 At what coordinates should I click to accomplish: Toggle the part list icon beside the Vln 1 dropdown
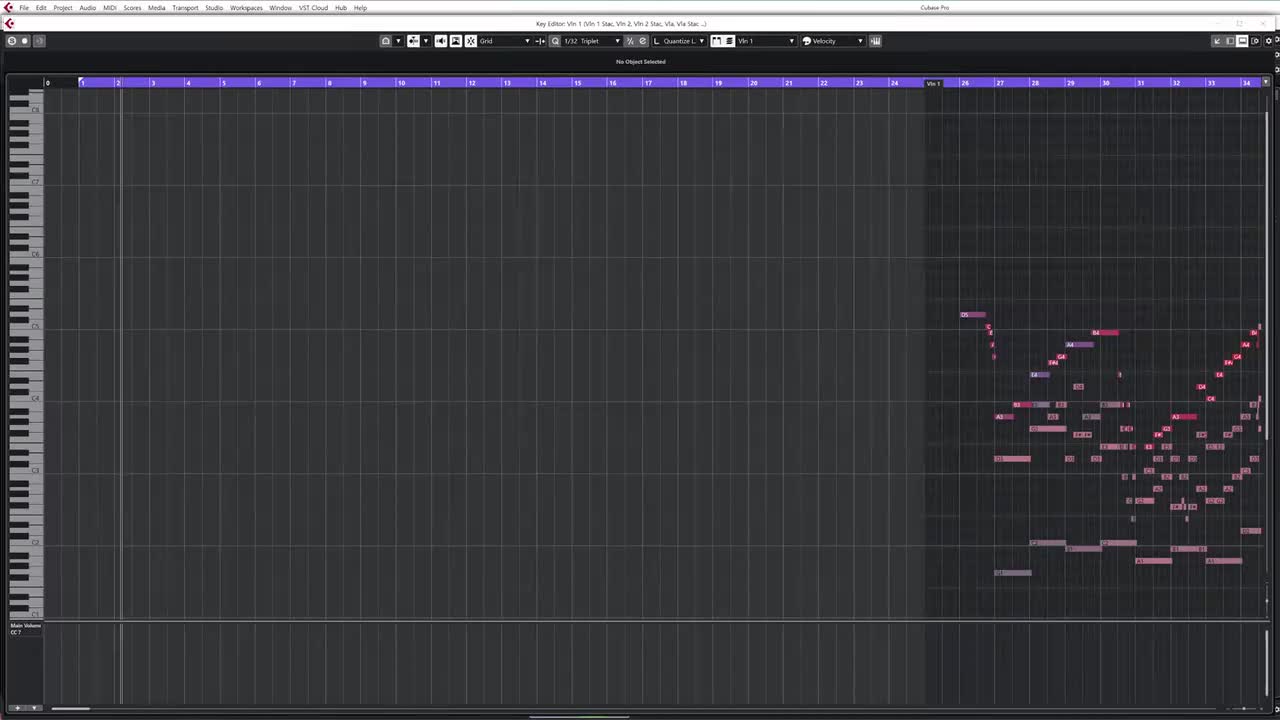pyautogui.click(x=730, y=41)
